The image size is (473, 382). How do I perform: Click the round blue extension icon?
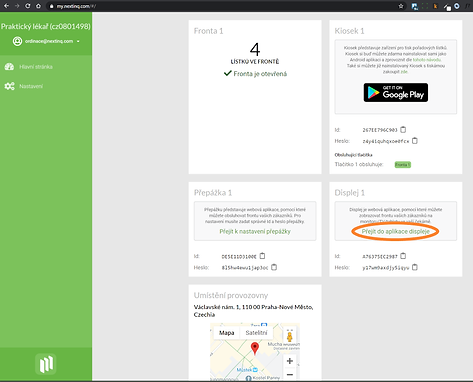point(457,6)
